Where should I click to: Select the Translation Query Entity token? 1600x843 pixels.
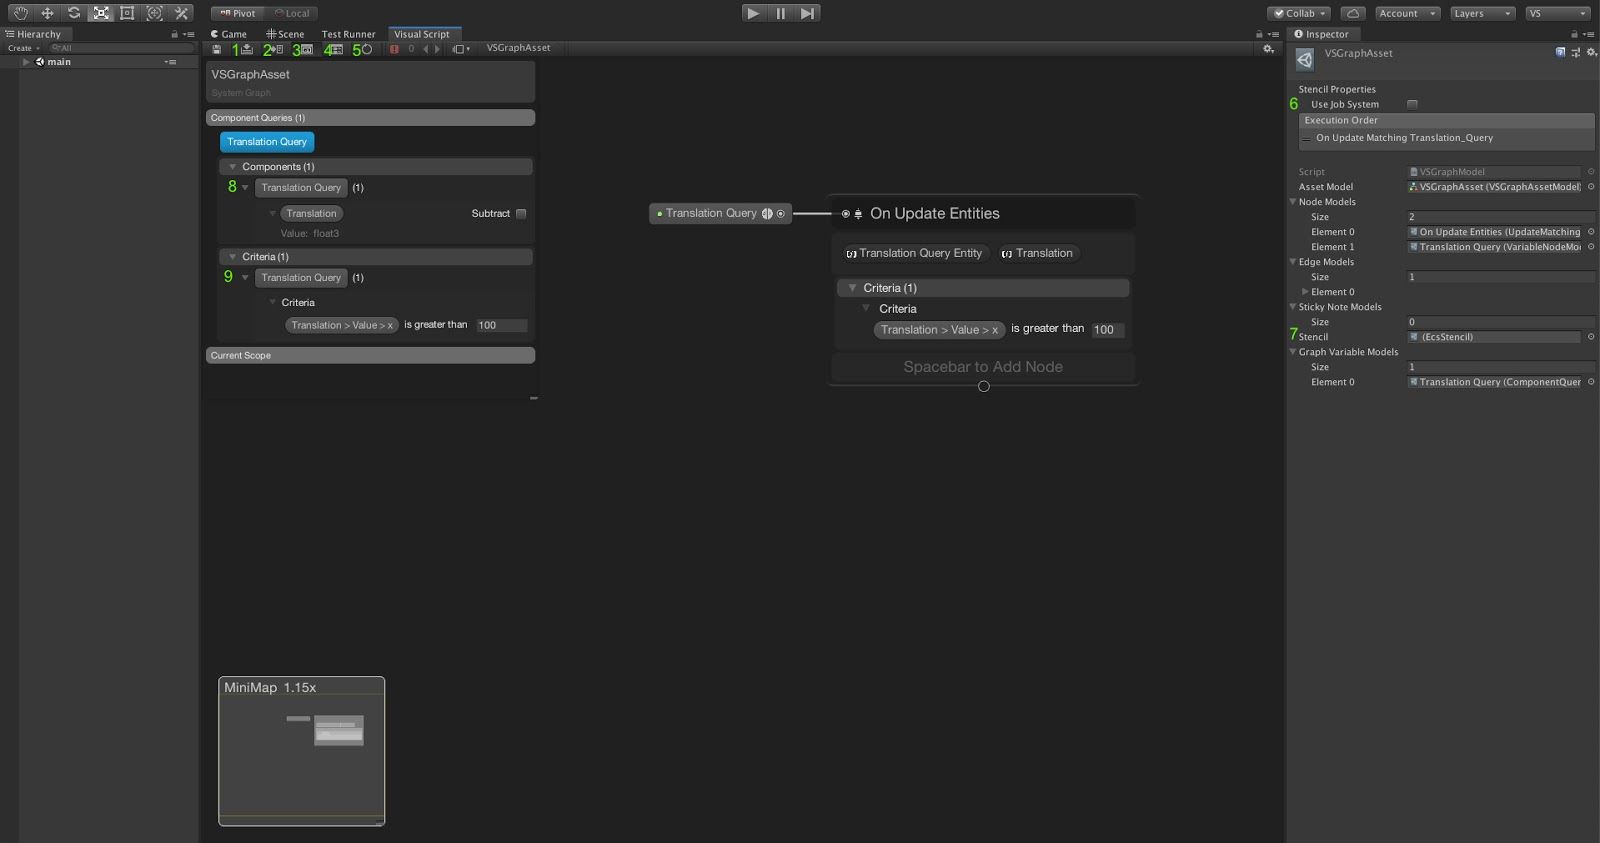tap(914, 253)
